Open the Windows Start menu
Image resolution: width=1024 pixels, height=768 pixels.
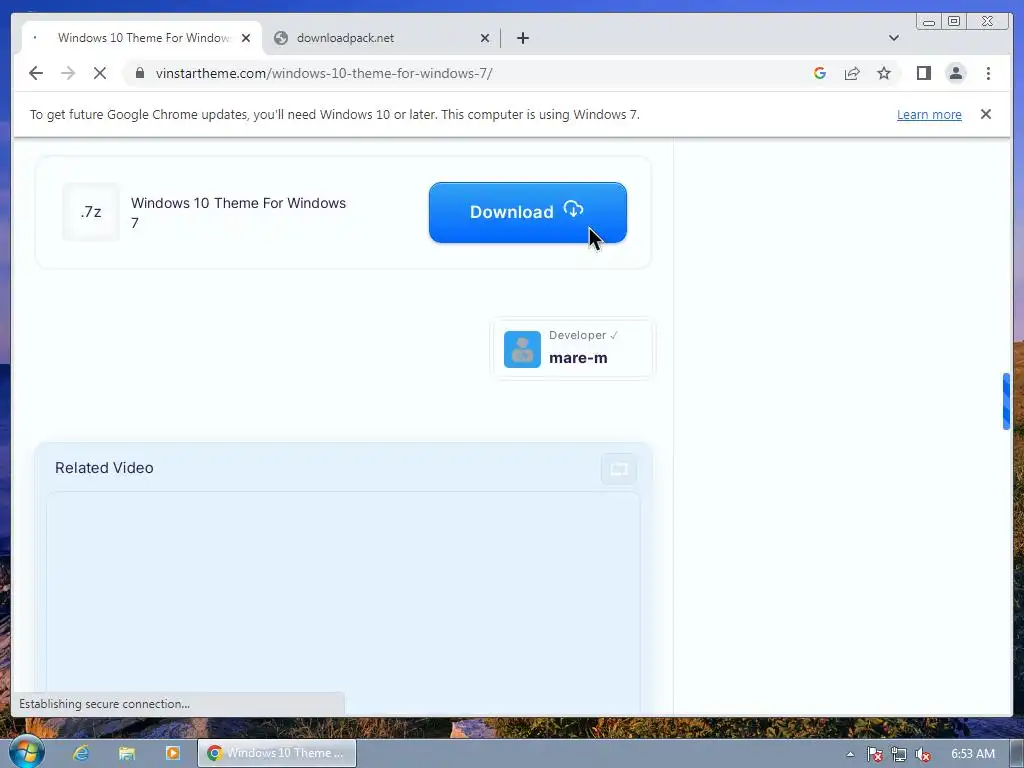26,752
